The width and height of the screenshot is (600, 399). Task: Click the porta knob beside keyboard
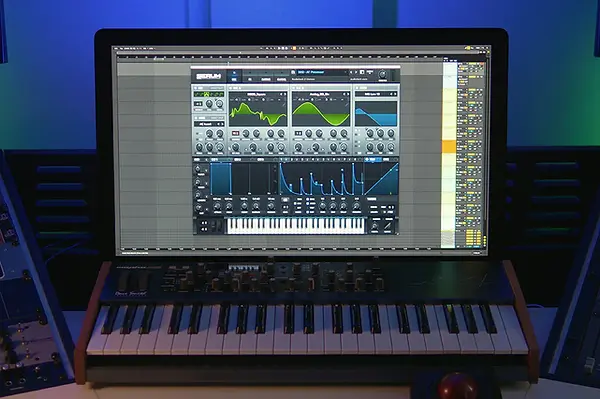(x=376, y=226)
